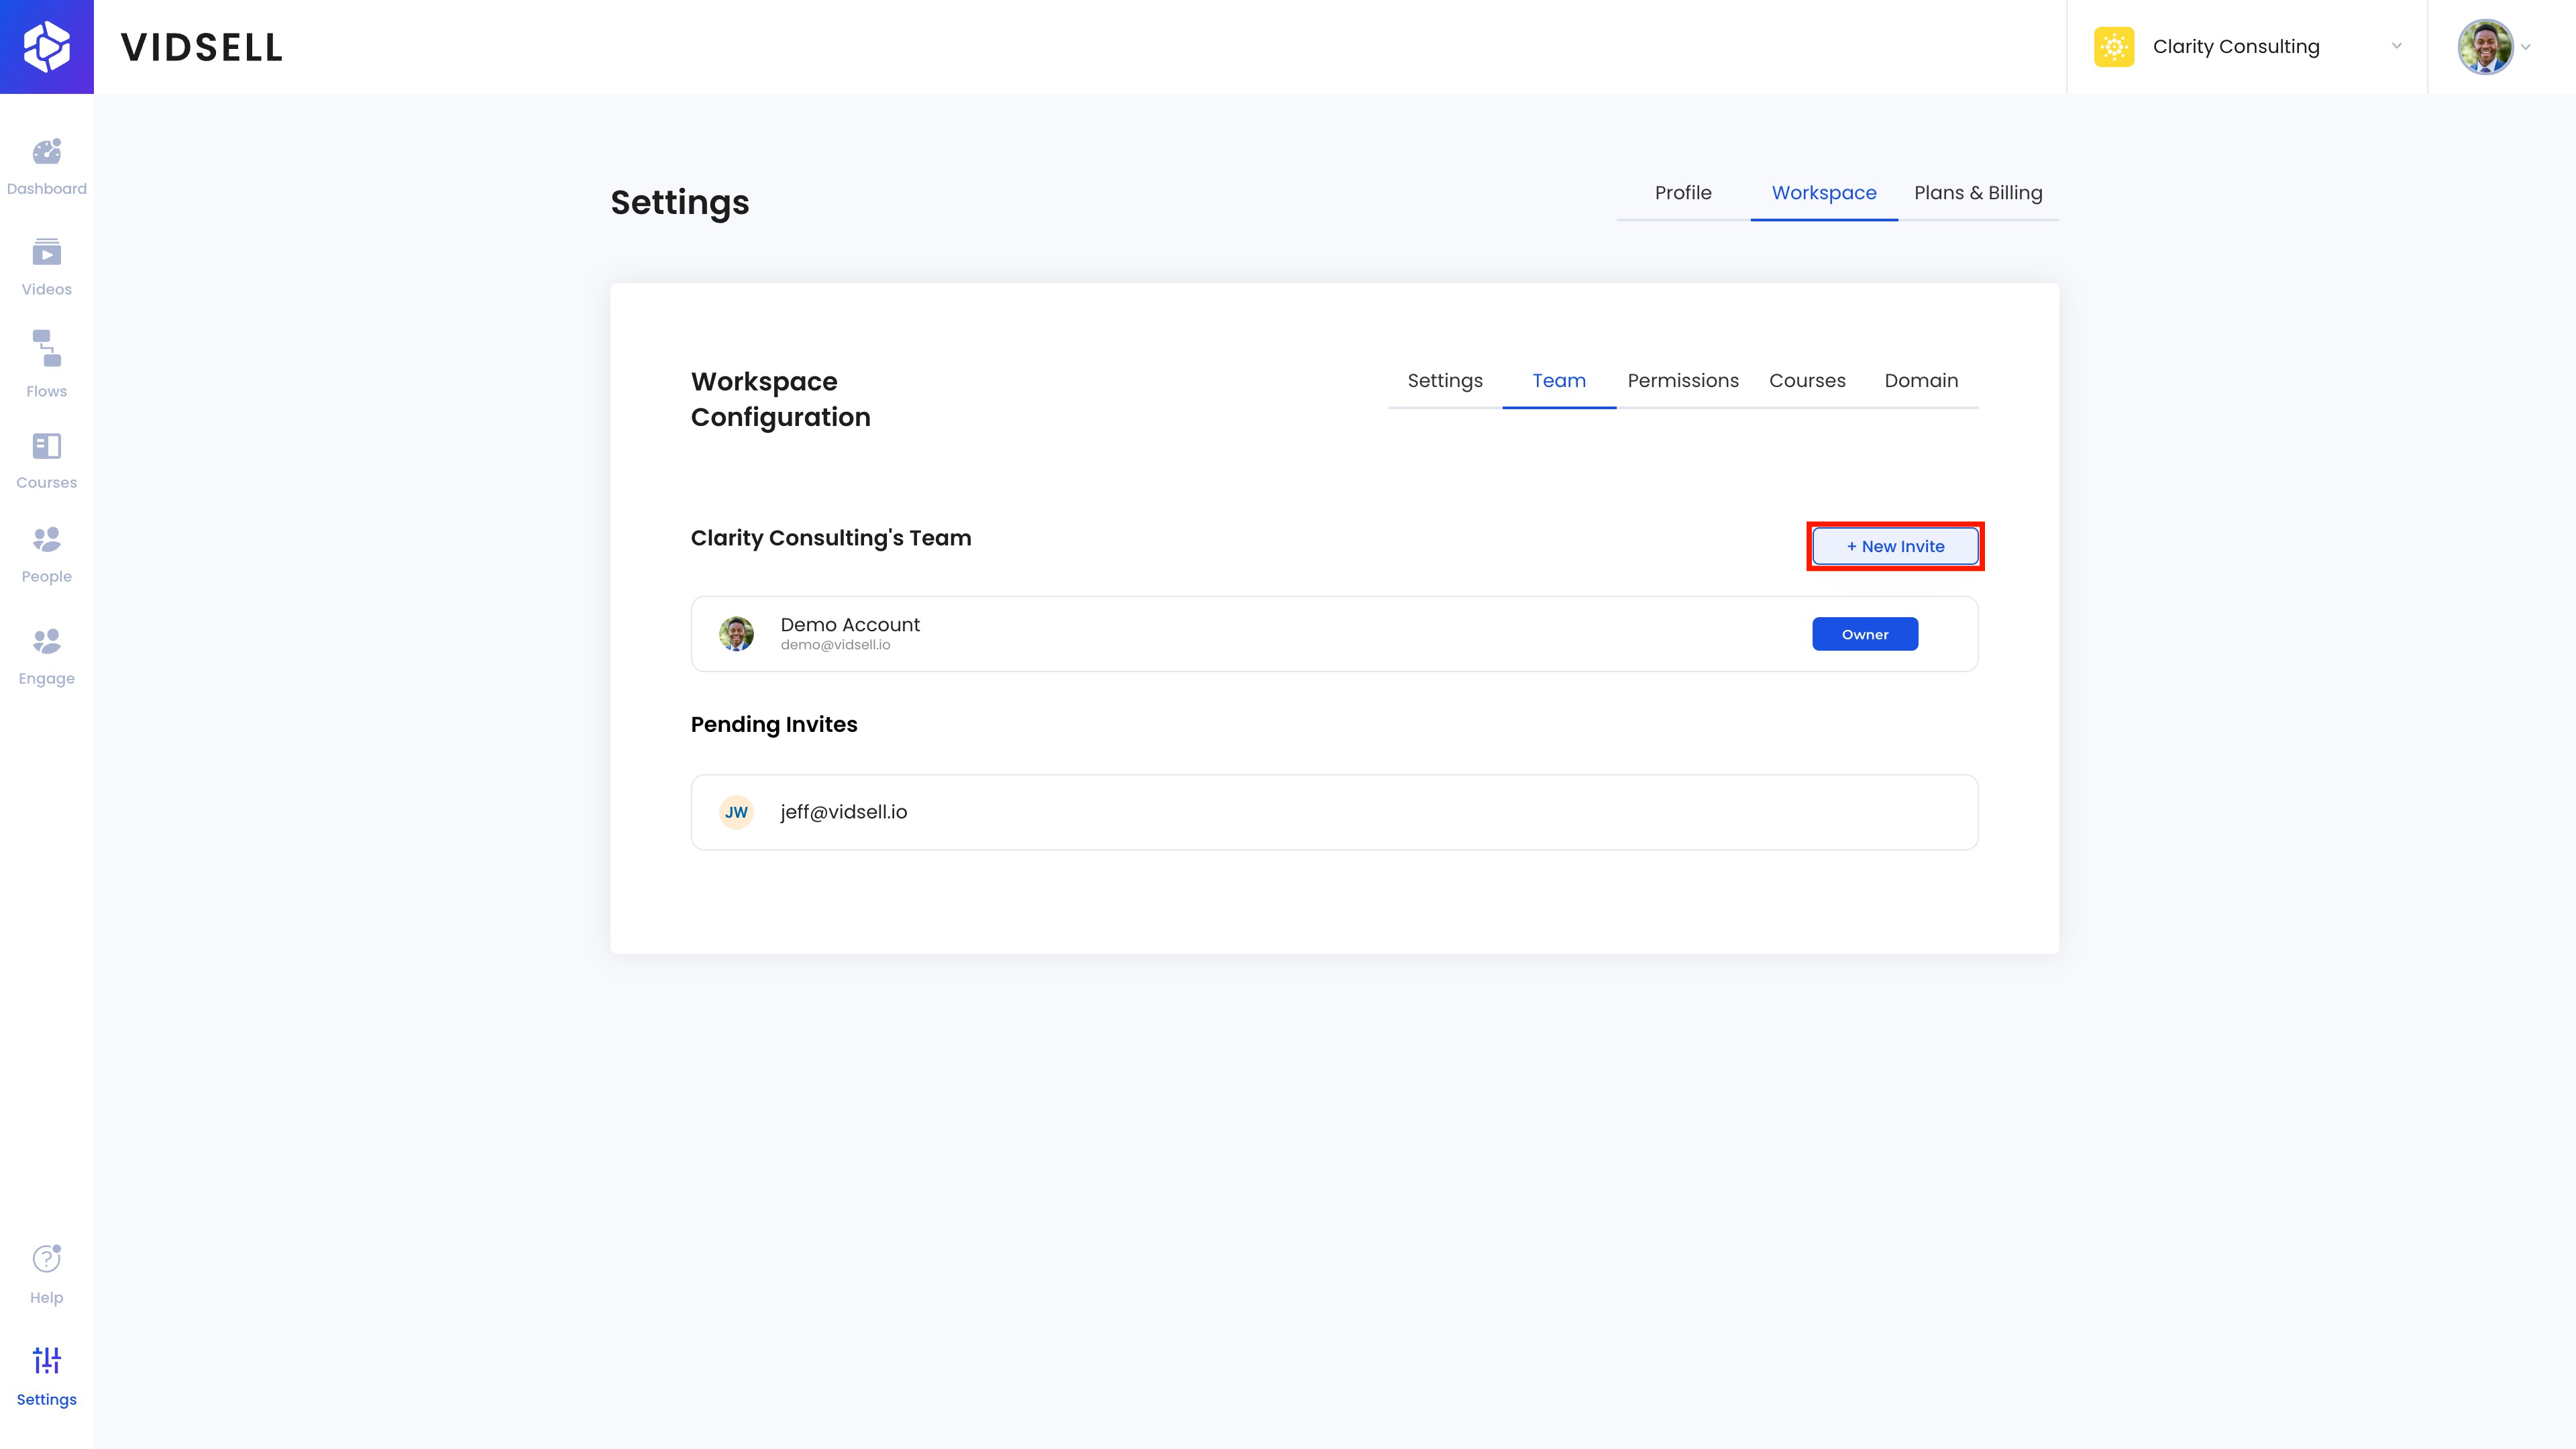Open the Domain sub-tab

(x=1921, y=381)
